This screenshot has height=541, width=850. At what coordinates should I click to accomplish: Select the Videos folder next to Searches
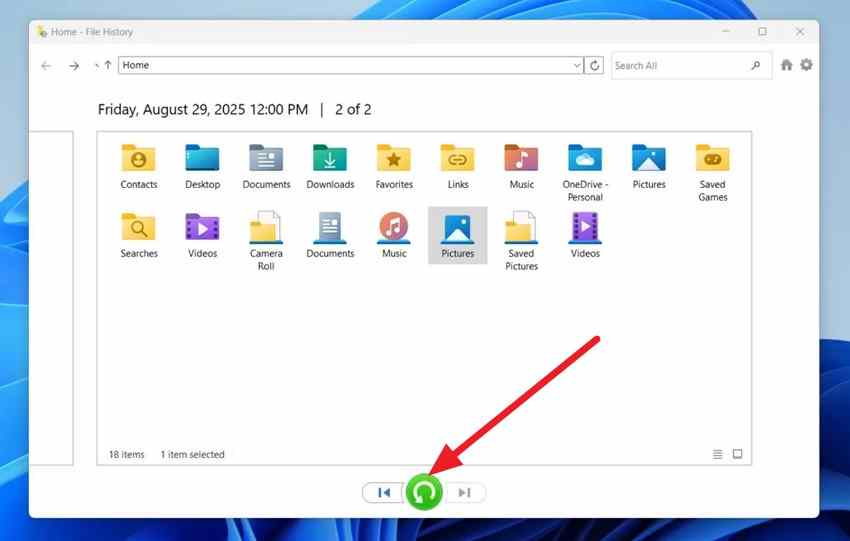202,235
